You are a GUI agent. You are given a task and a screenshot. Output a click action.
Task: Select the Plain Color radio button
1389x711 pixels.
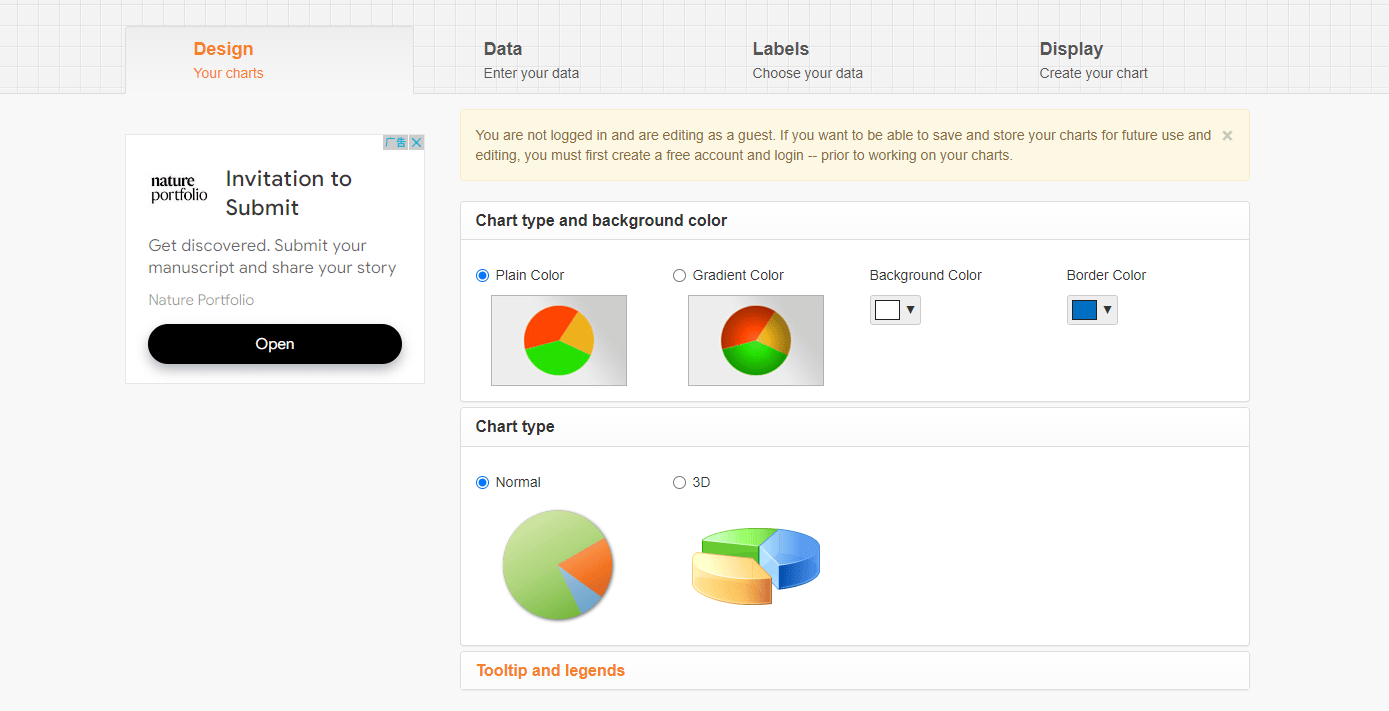click(x=483, y=276)
